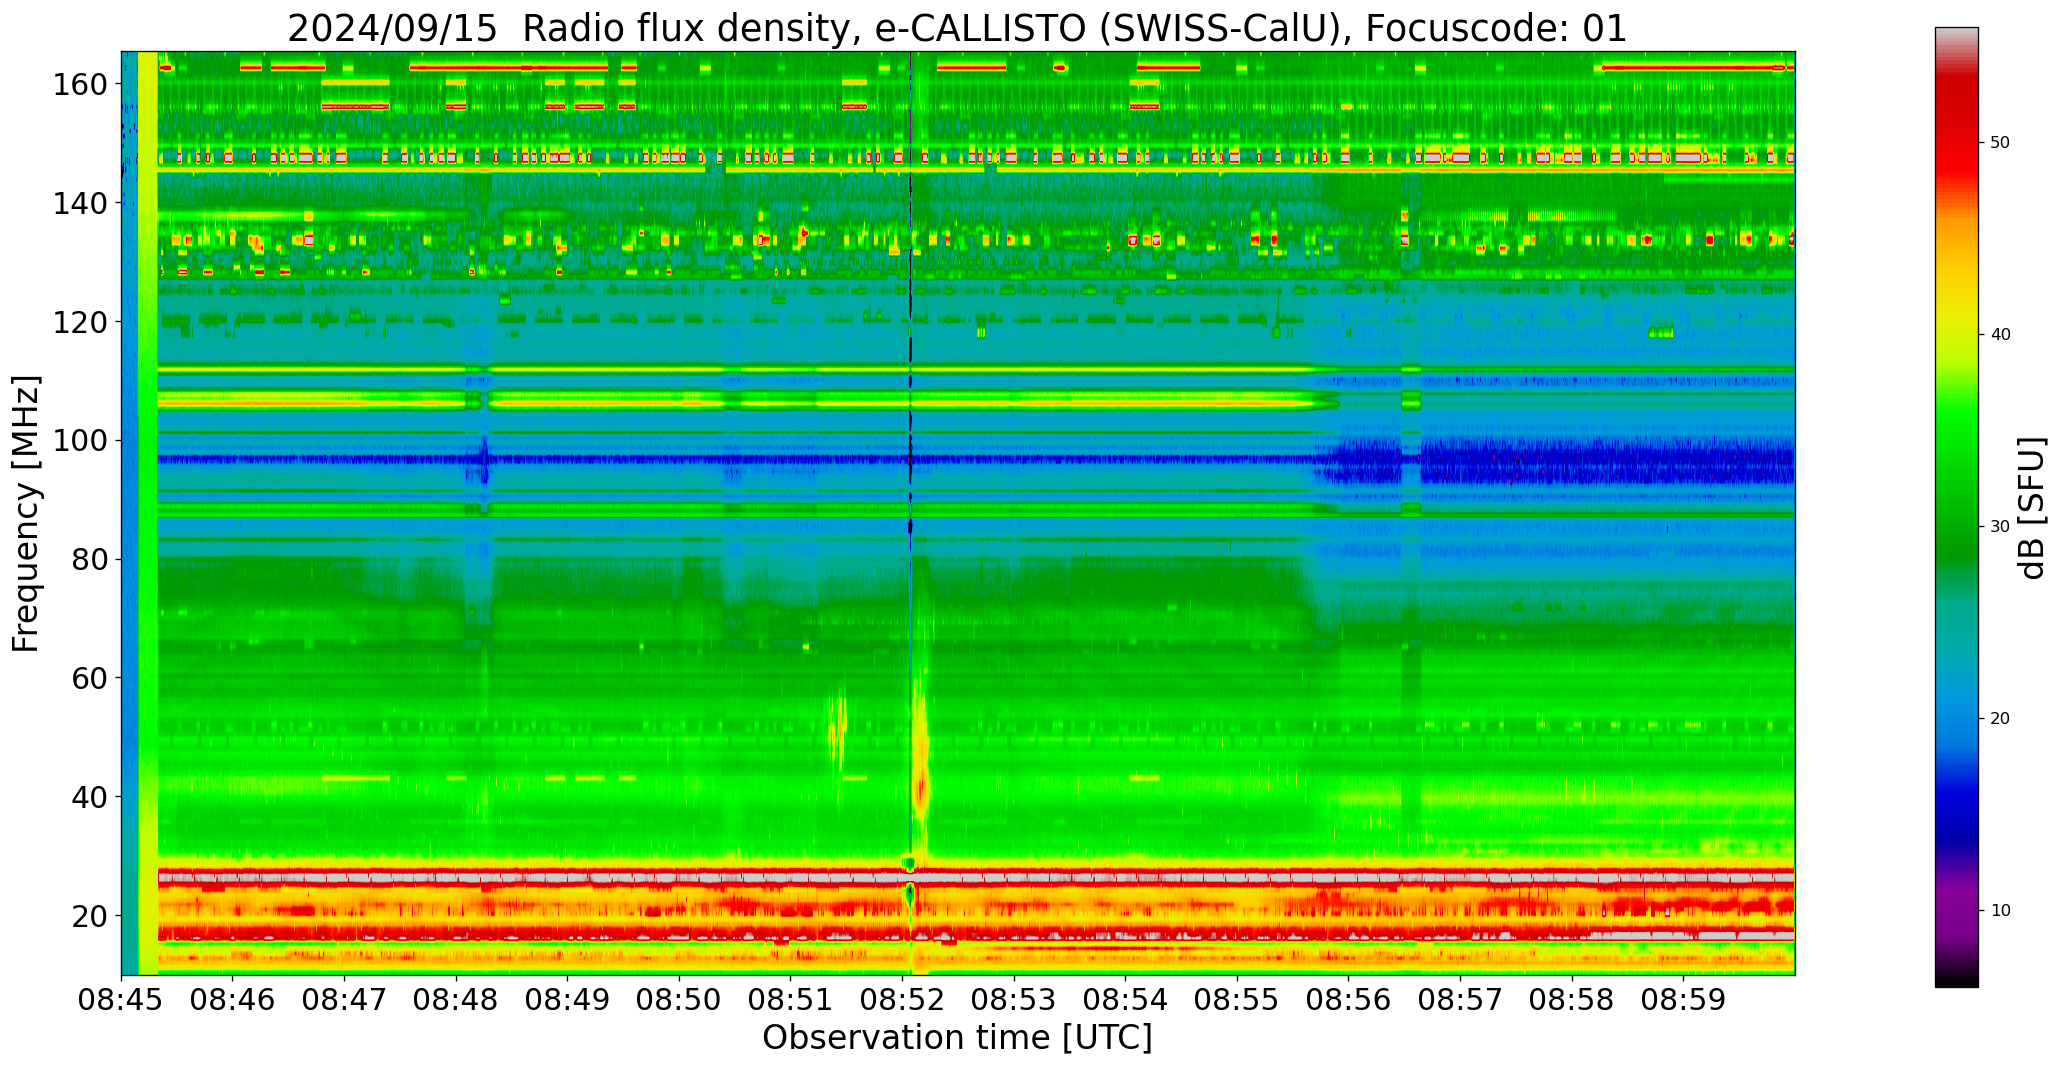Image resolution: width=2062 pixels, height=1067 pixels.
Task: Click the 08:56 time tick label
Action: 1349,1001
